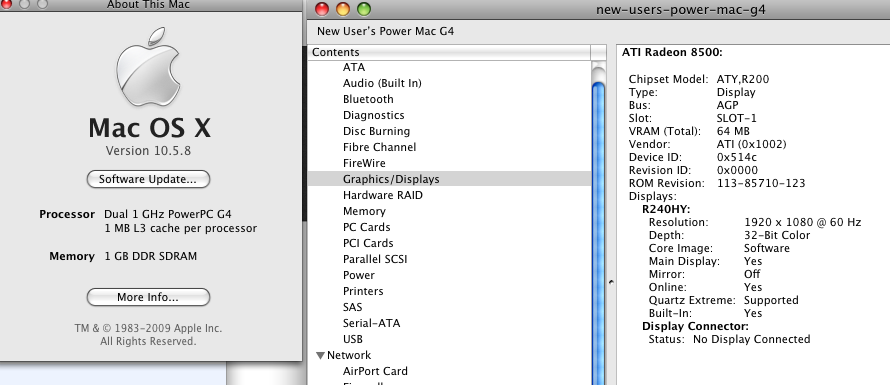Collapse the Network disclosure triangle
The width and height of the screenshot is (890, 385).
320,355
